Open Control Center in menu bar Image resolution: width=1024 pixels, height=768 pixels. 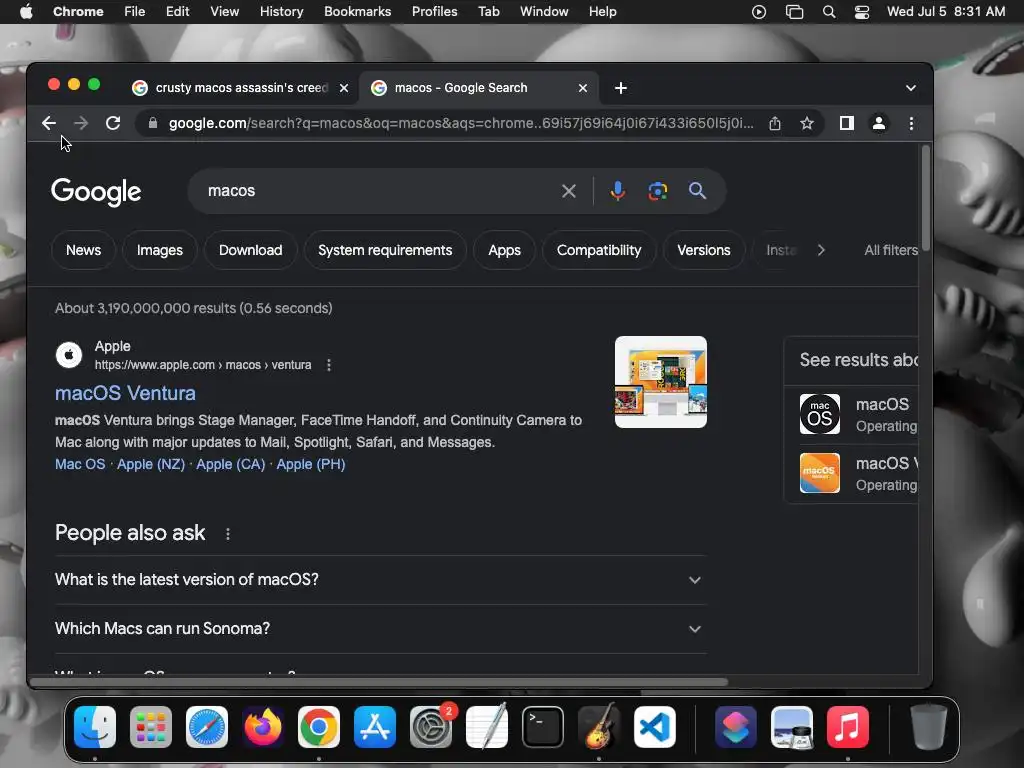coord(862,12)
